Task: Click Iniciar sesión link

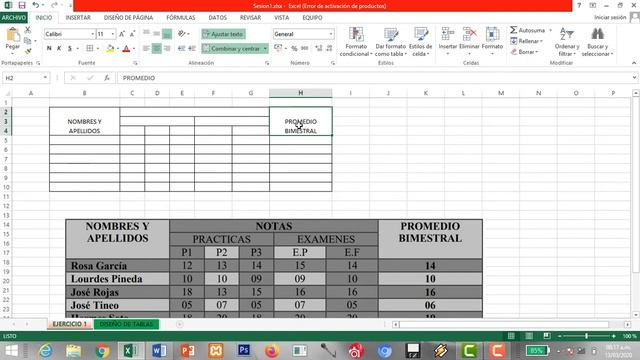Action: [610, 18]
